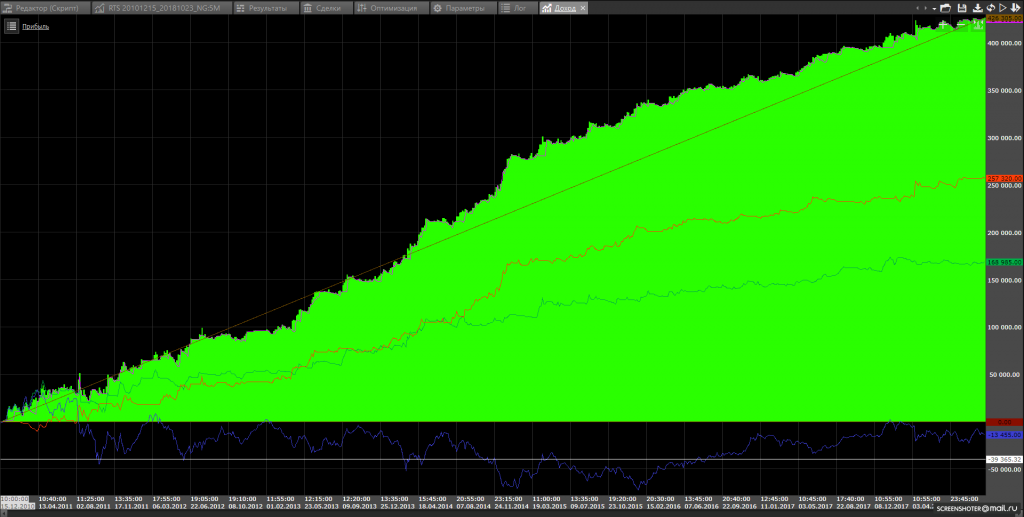Click the red 257 320.00 value marker
This screenshot has height=517, width=1024.
(x=1003, y=178)
